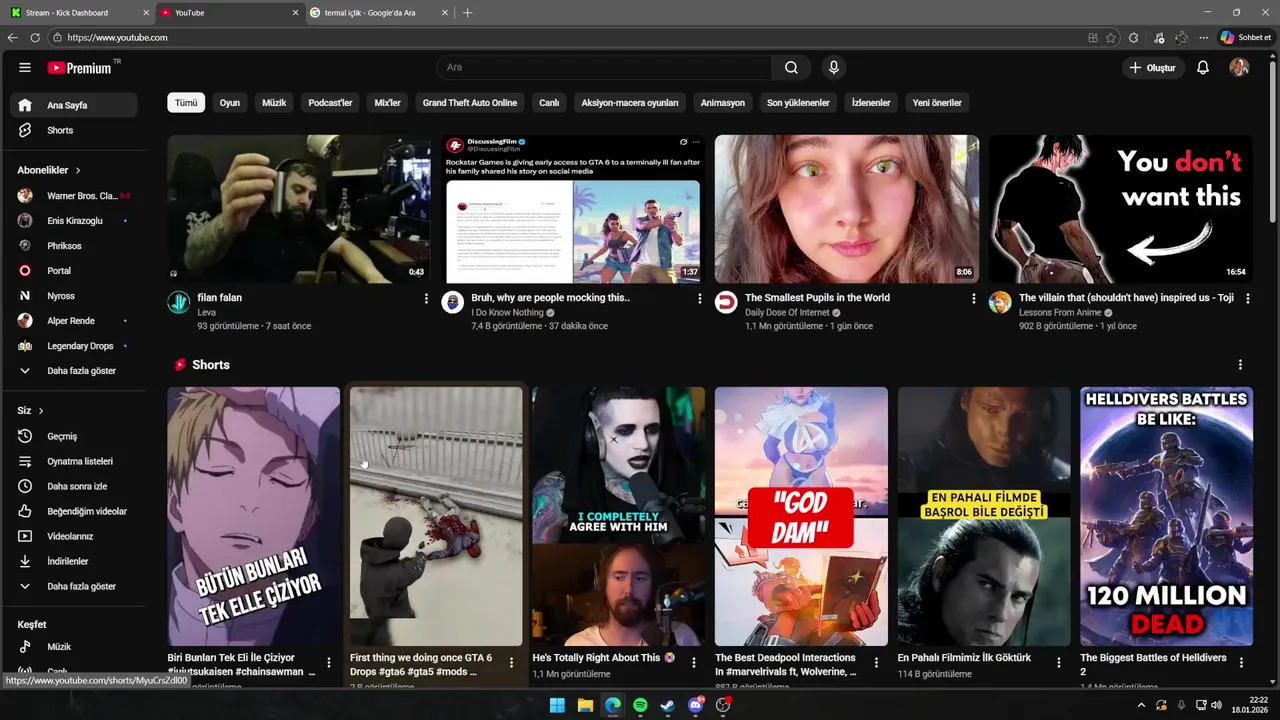Open Enis Kirazoglu subscription
Viewport: 1280px width, 720px height.
tap(74, 221)
